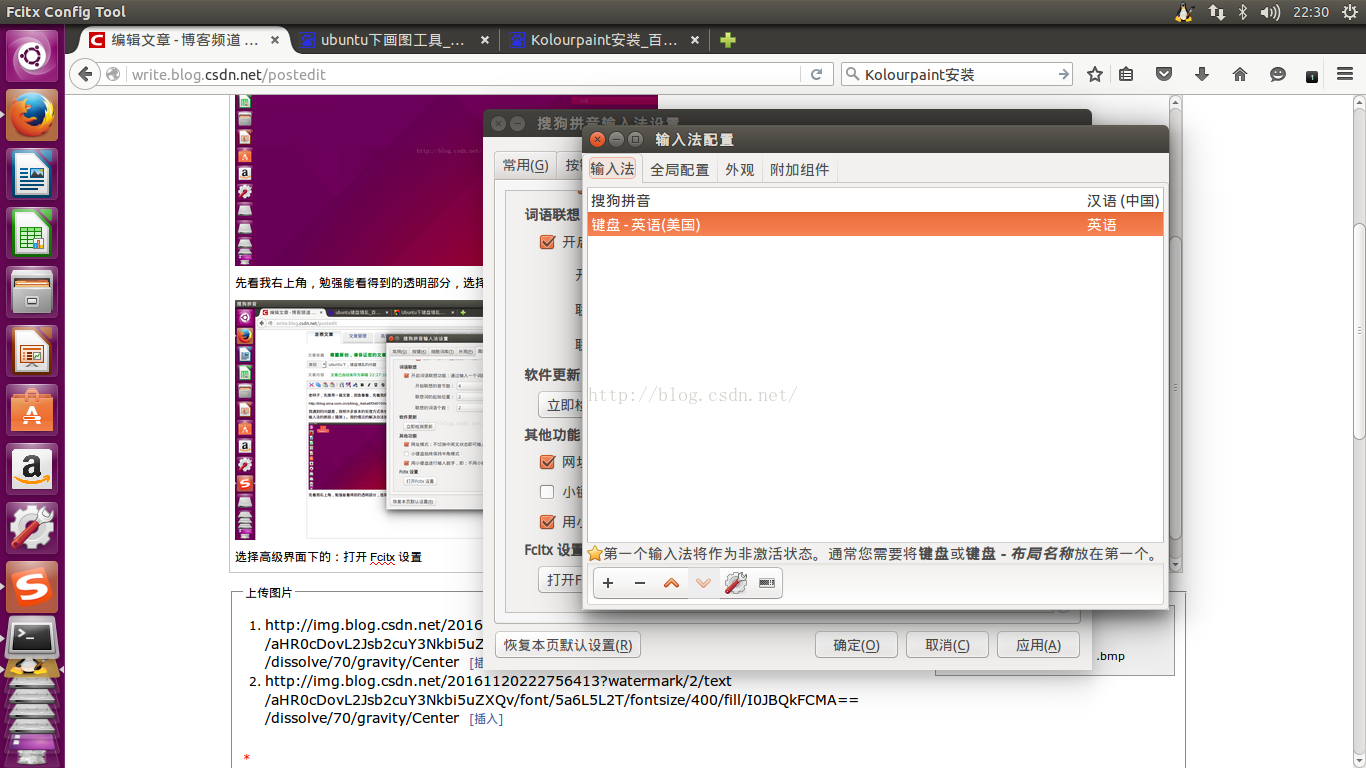Switch to 输入法 tab
The image size is (1366, 768).
pos(612,169)
